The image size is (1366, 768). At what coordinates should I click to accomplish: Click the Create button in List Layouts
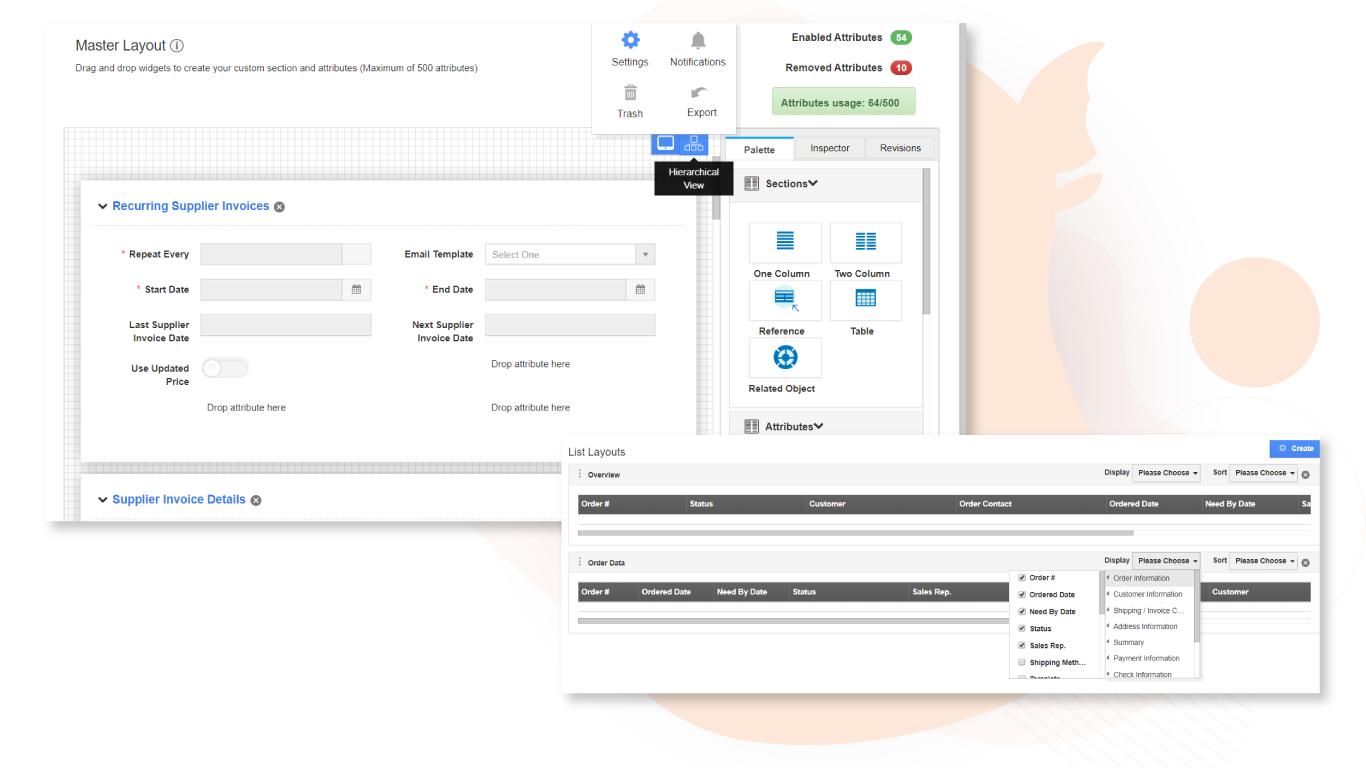coord(1295,449)
